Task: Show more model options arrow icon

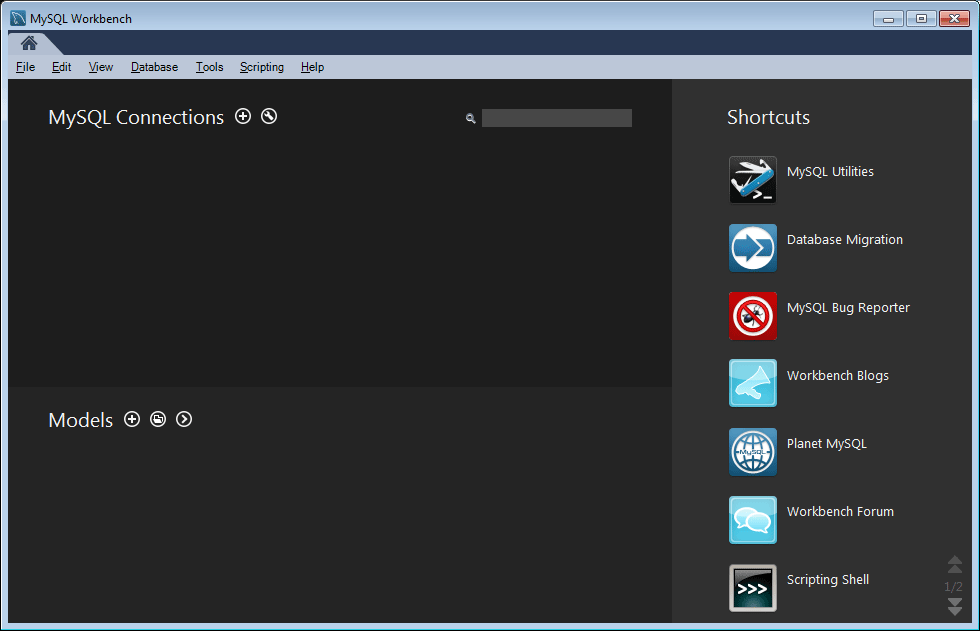Action: (x=184, y=419)
